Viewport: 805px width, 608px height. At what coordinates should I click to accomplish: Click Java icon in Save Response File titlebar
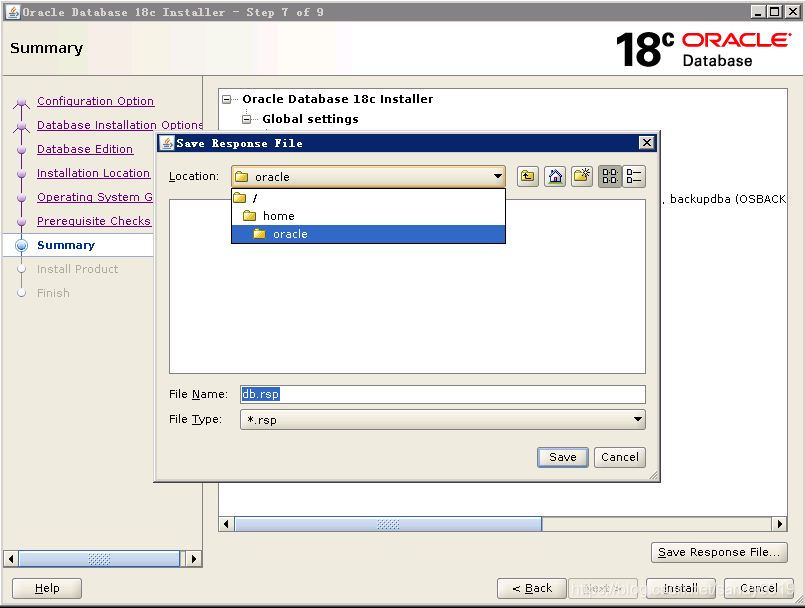click(166, 143)
